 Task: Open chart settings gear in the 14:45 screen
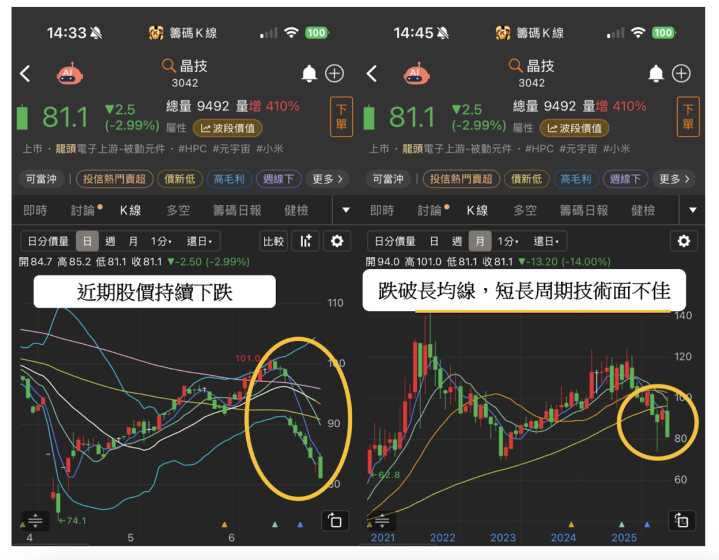click(684, 241)
